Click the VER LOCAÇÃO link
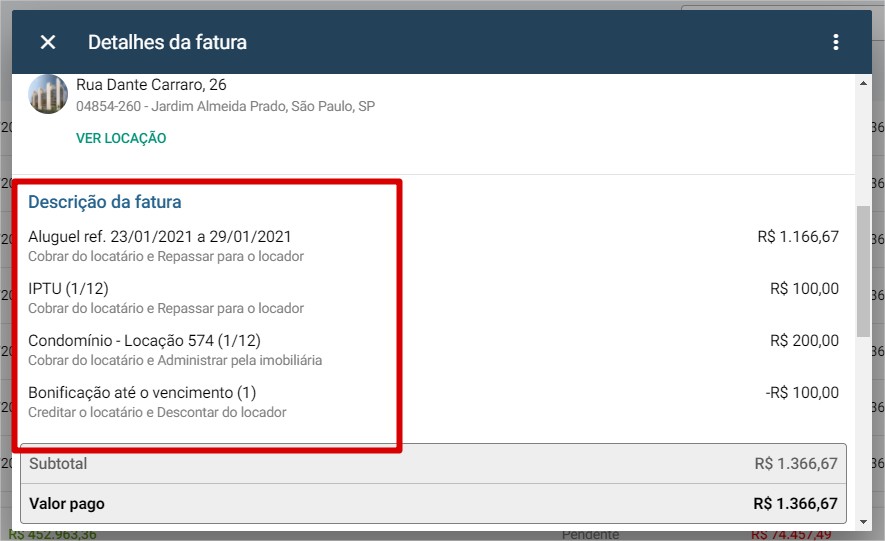This screenshot has width=885, height=541. point(121,138)
